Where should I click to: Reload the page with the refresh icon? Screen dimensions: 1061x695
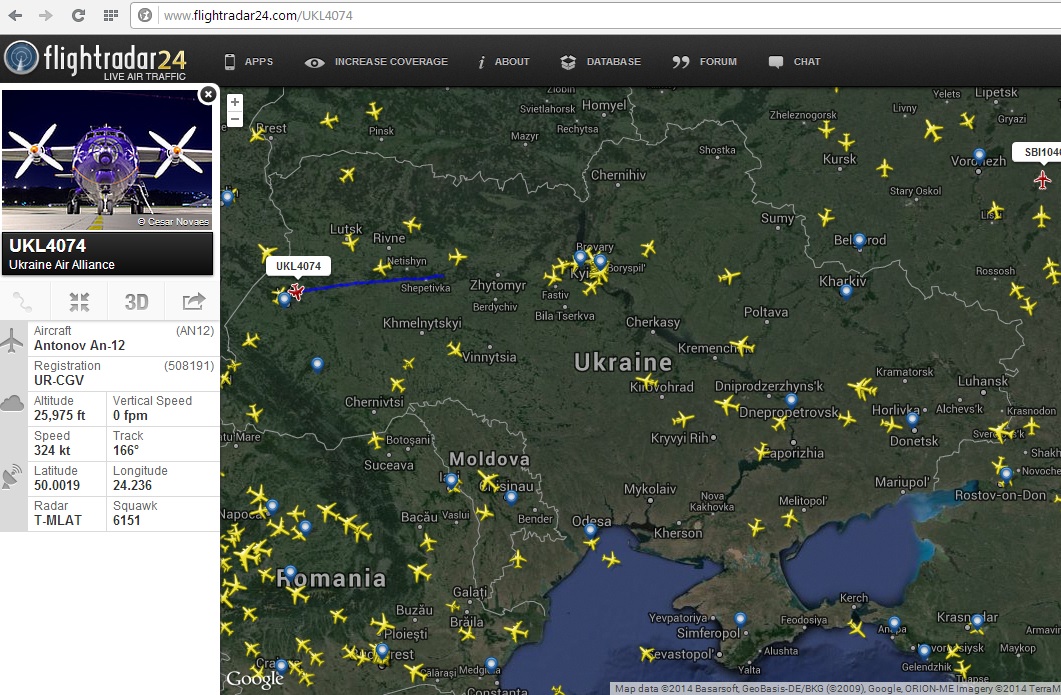[x=78, y=15]
